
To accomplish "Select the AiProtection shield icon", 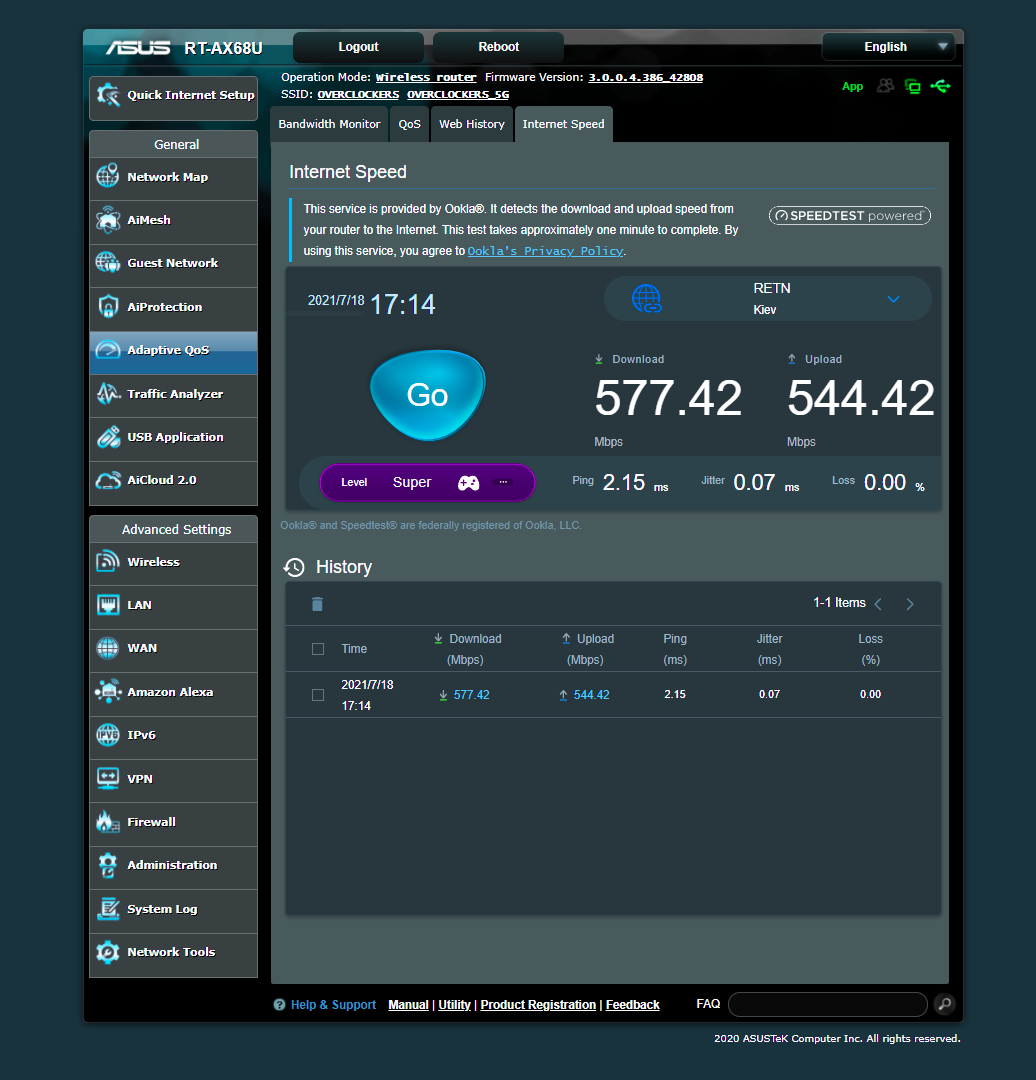I will tap(107, 307).
